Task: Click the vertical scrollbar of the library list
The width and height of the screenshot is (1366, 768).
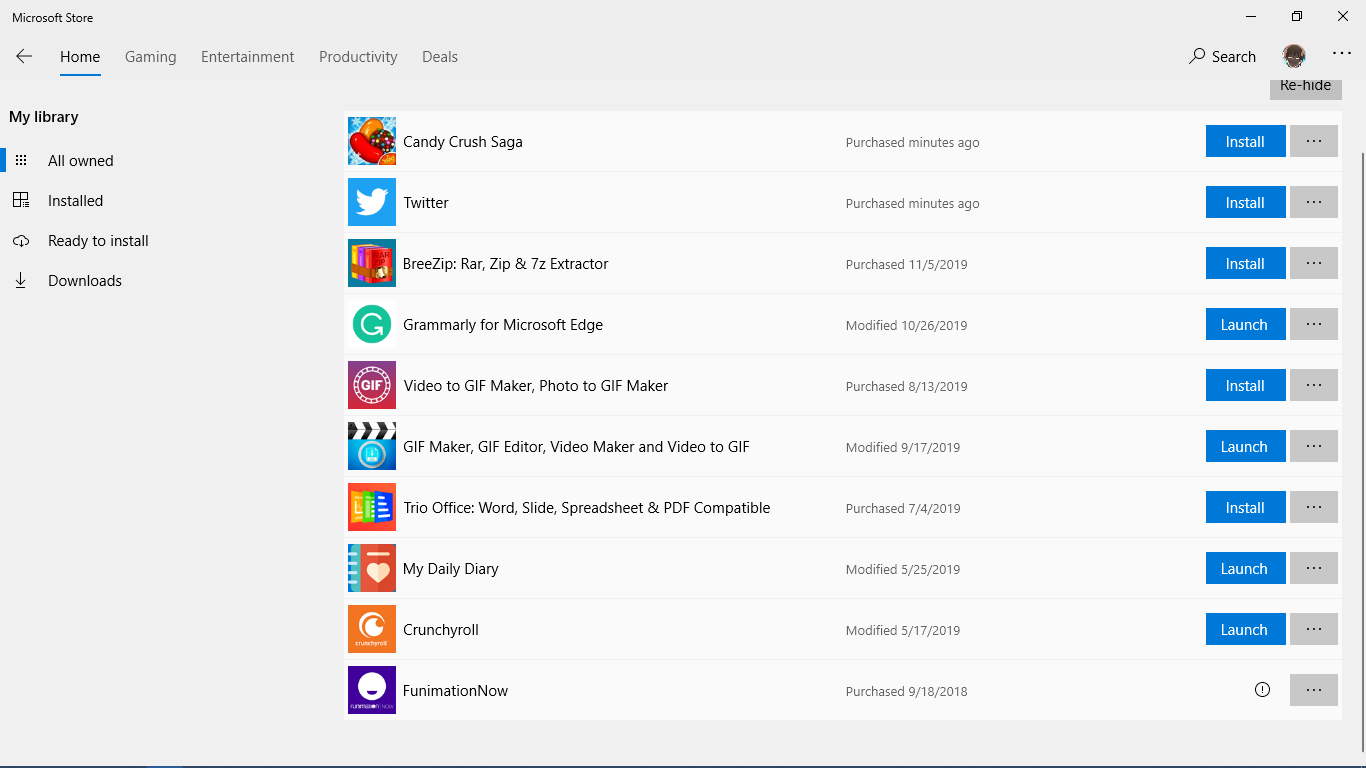Action: click(x=1361, y=450)
